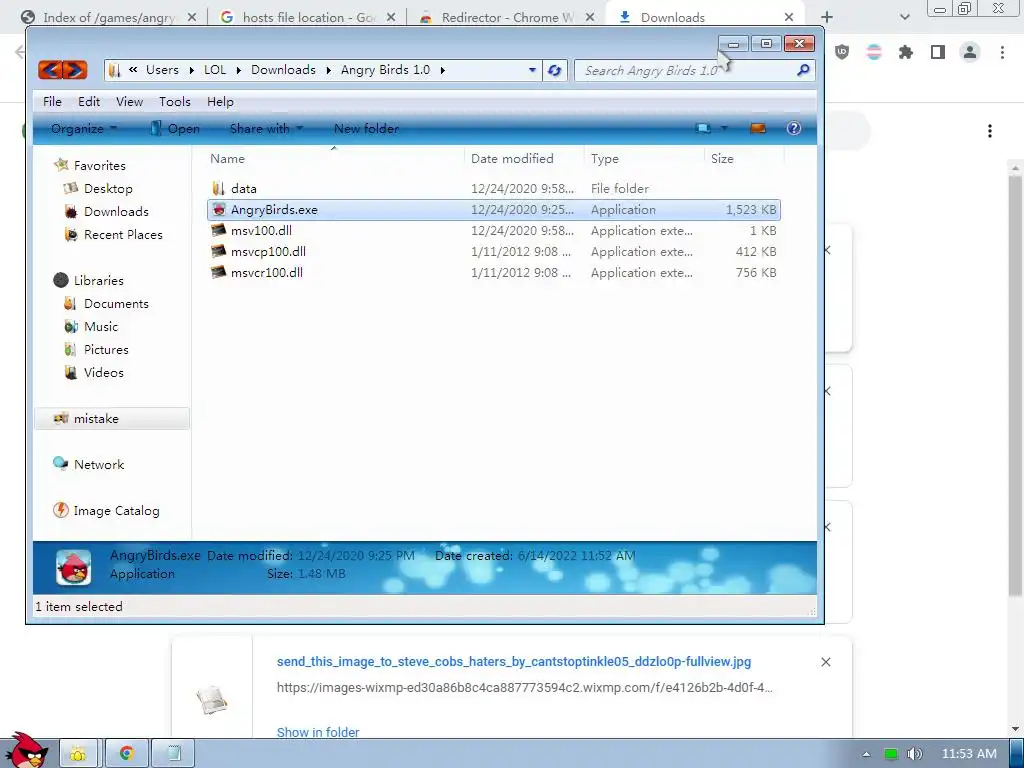
Task: Click New folder in the toolbar
Action: click(366, 128)
